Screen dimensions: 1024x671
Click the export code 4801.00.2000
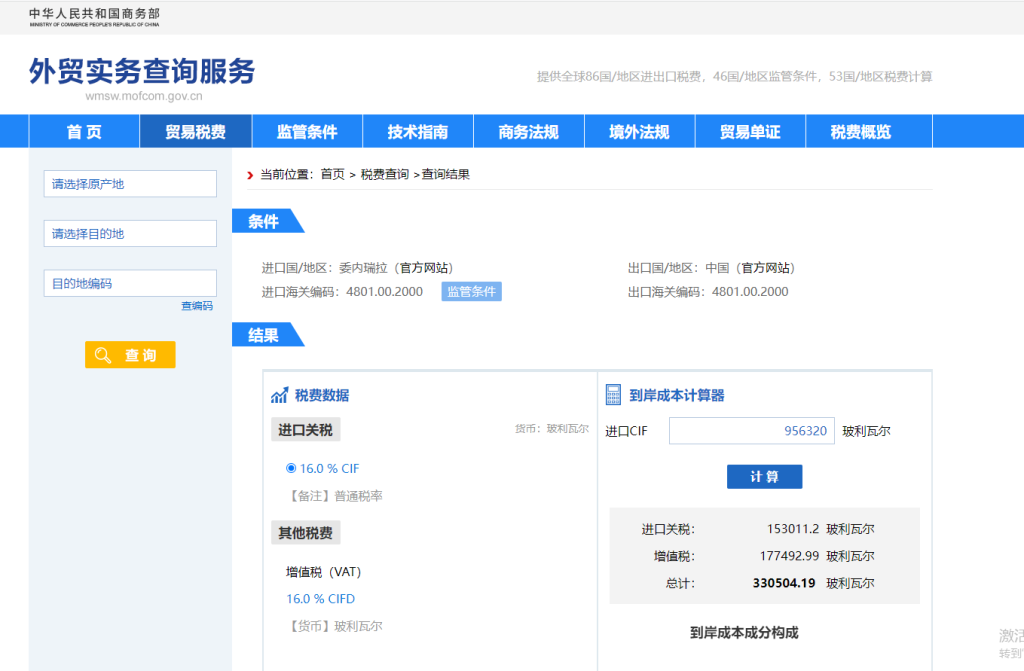[x=750, y=291]
